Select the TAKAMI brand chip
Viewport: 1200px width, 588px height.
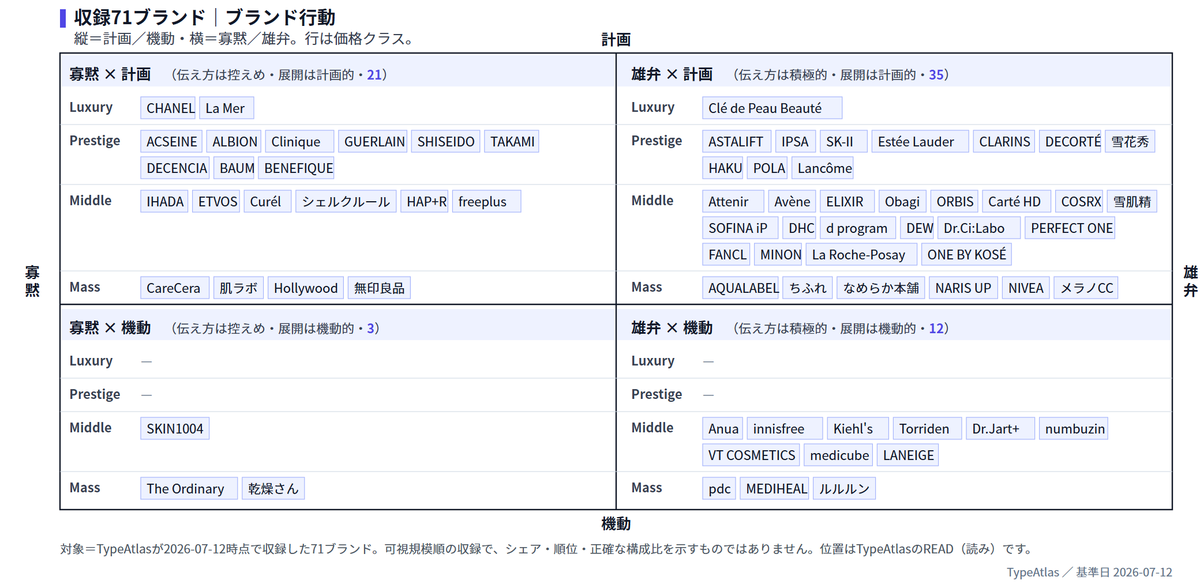513,142
